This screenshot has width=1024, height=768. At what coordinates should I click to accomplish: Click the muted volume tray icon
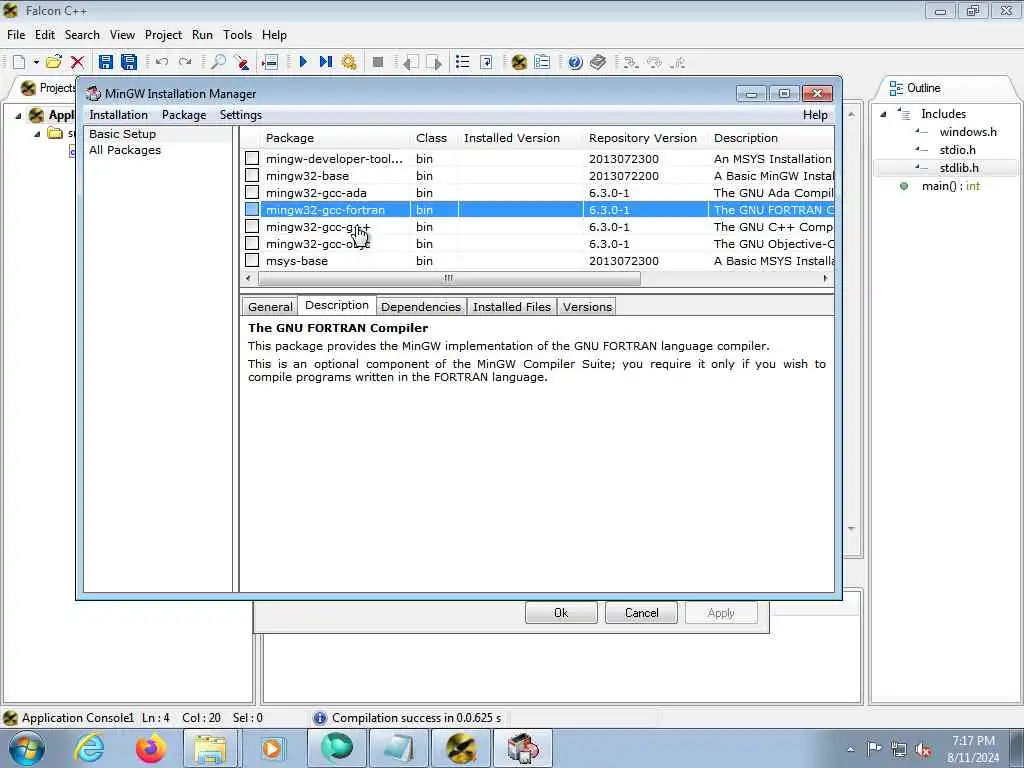(923, 749)
